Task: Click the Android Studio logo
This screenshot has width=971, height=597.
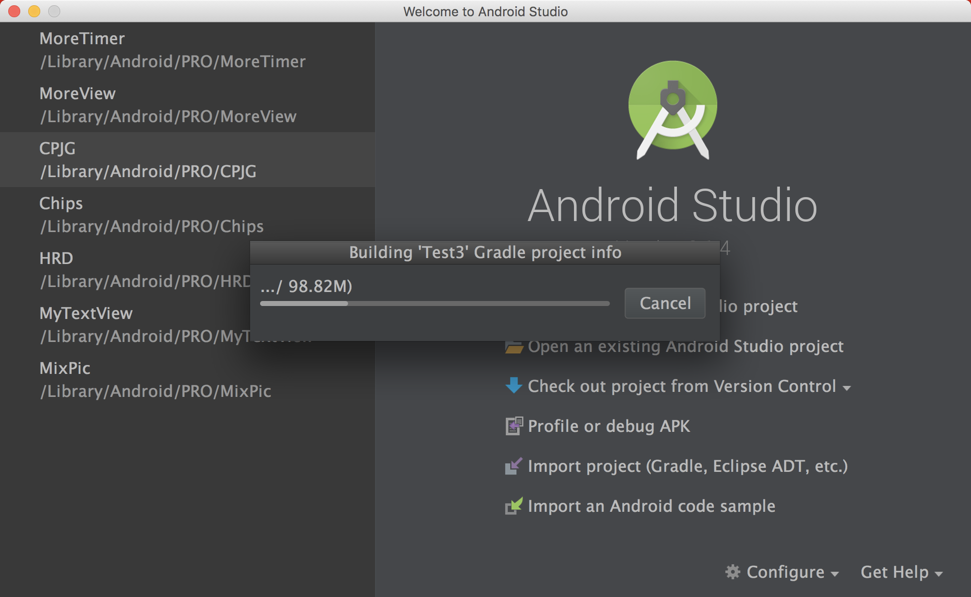Action: coord(673,110)
